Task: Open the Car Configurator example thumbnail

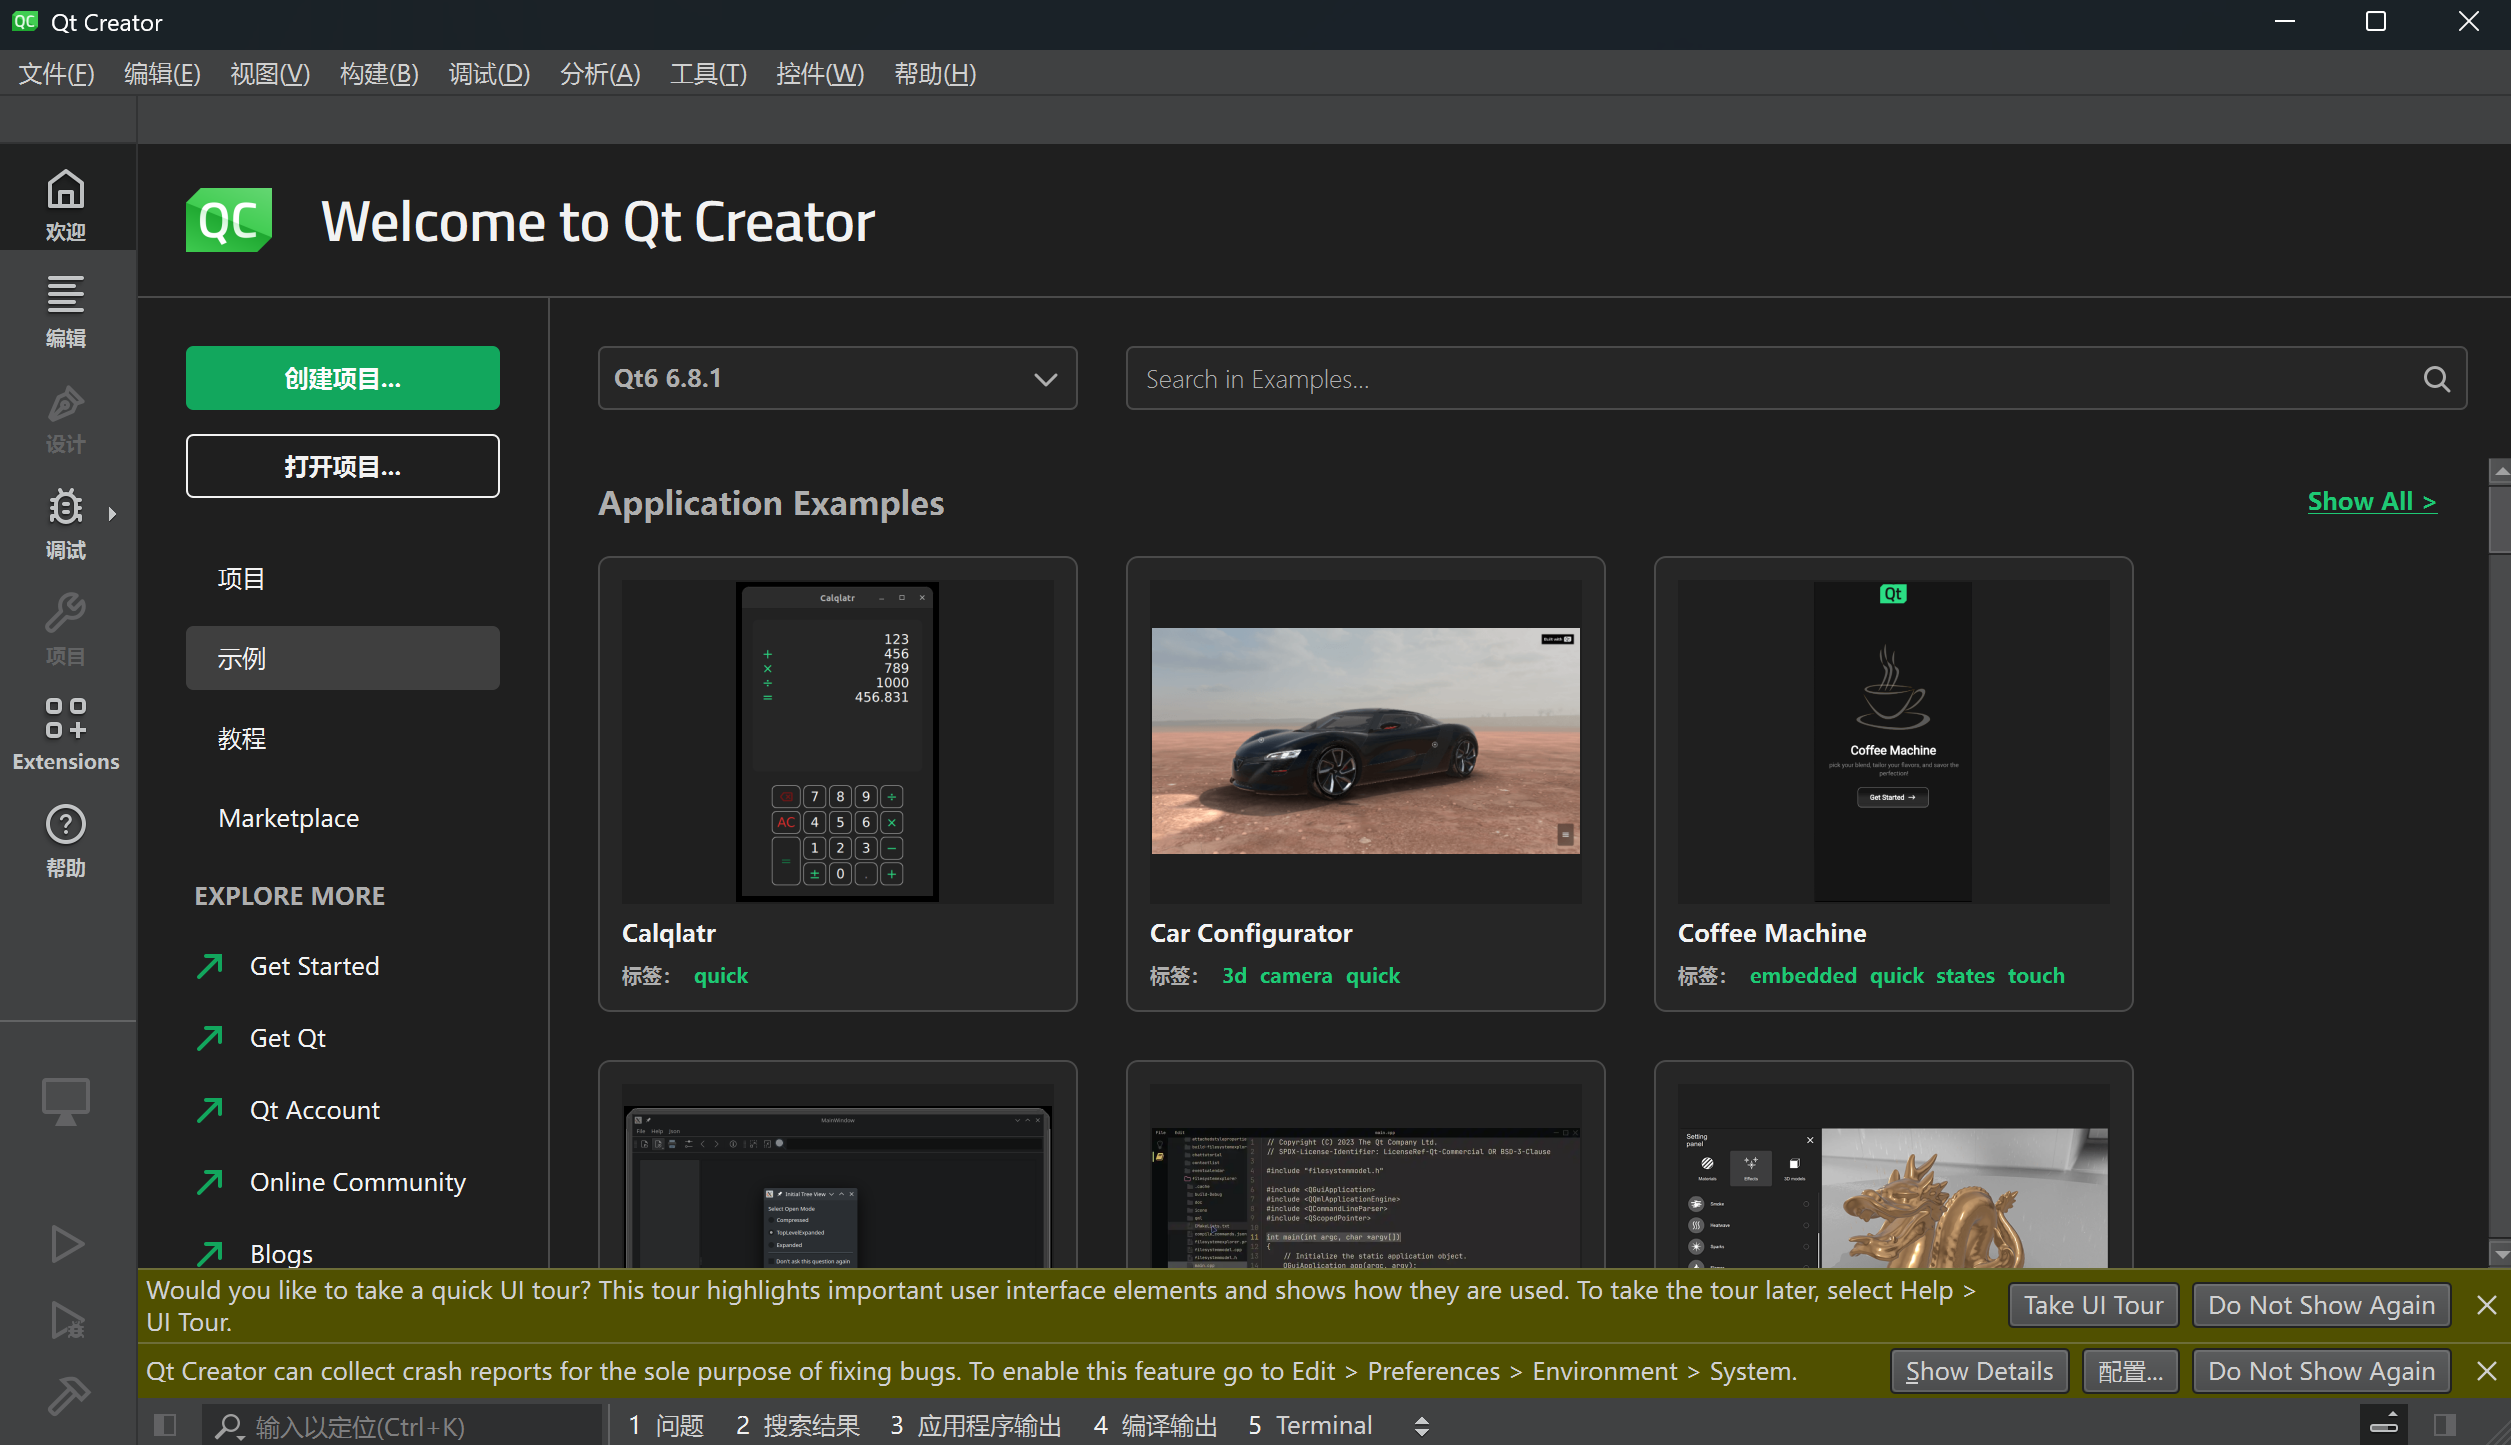Action: point(1365,741)
